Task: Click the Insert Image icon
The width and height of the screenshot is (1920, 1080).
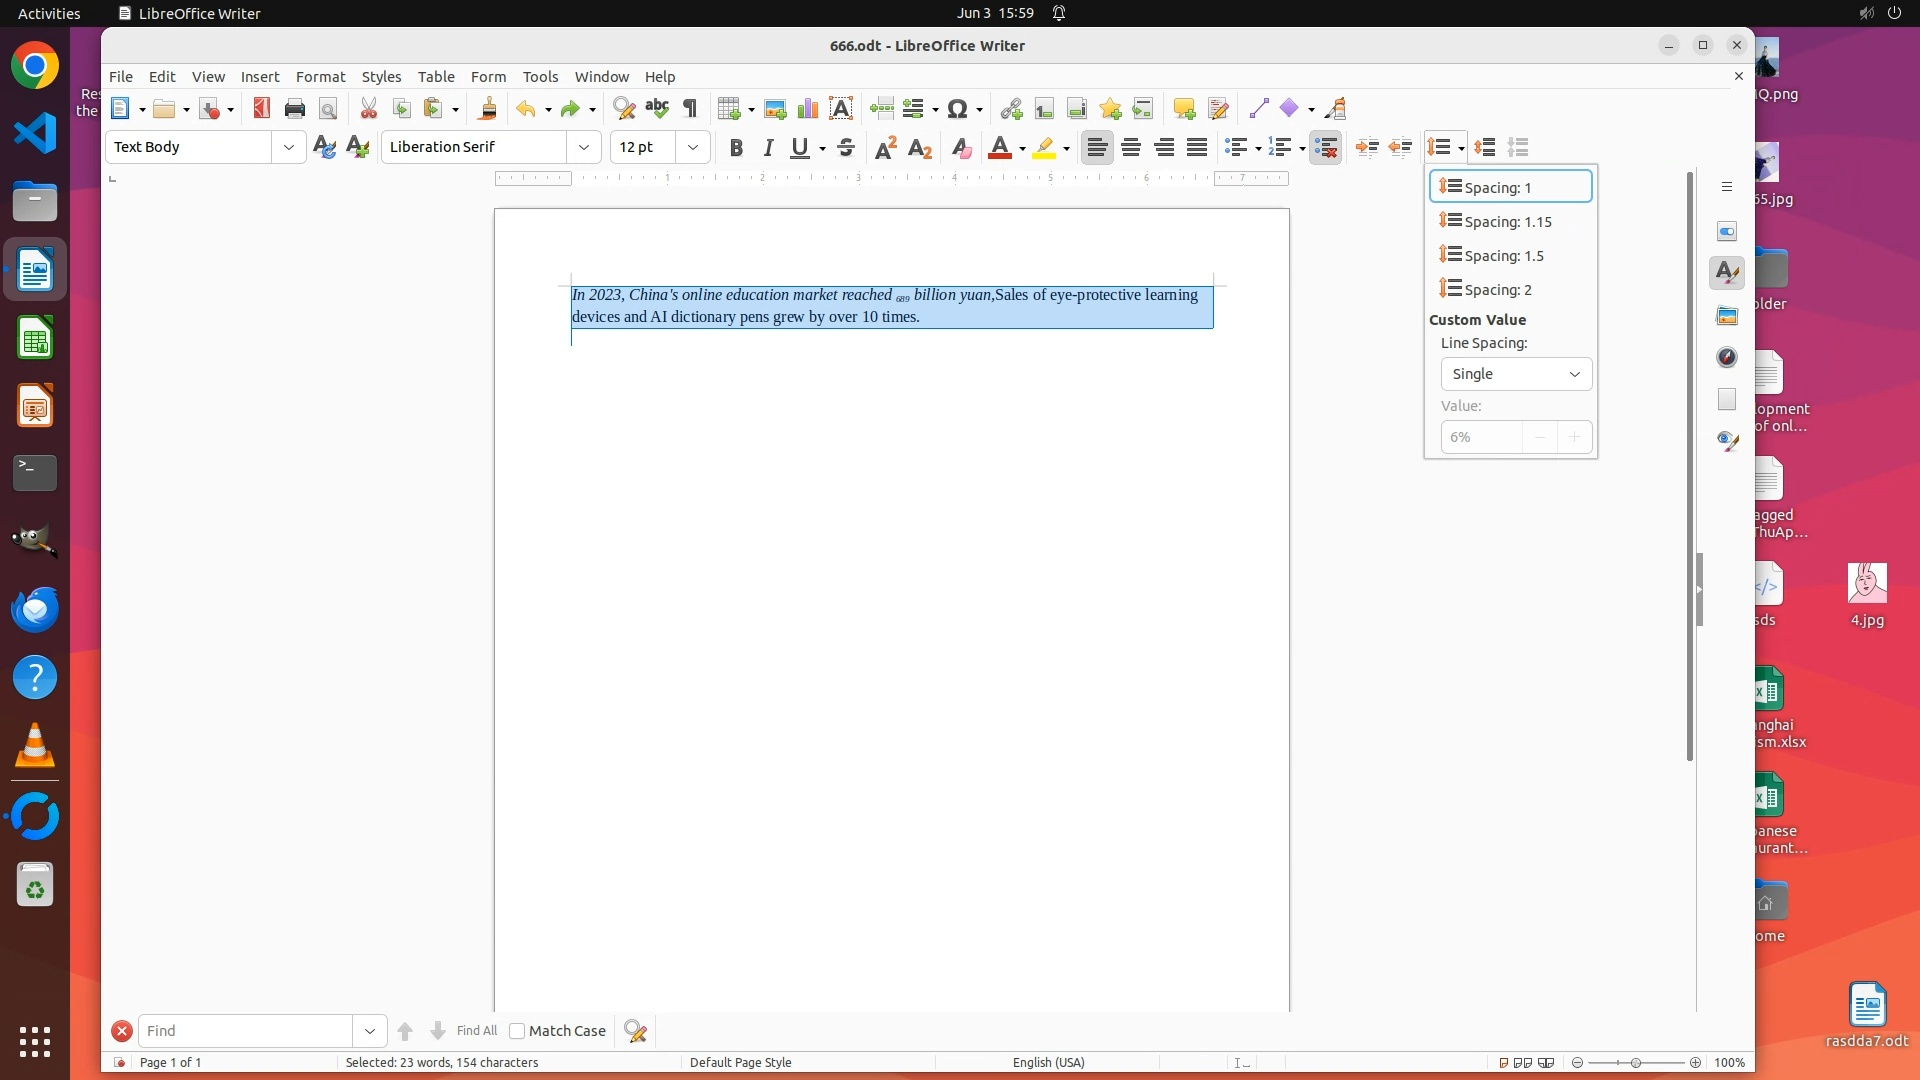Action: tap(775, 109)
